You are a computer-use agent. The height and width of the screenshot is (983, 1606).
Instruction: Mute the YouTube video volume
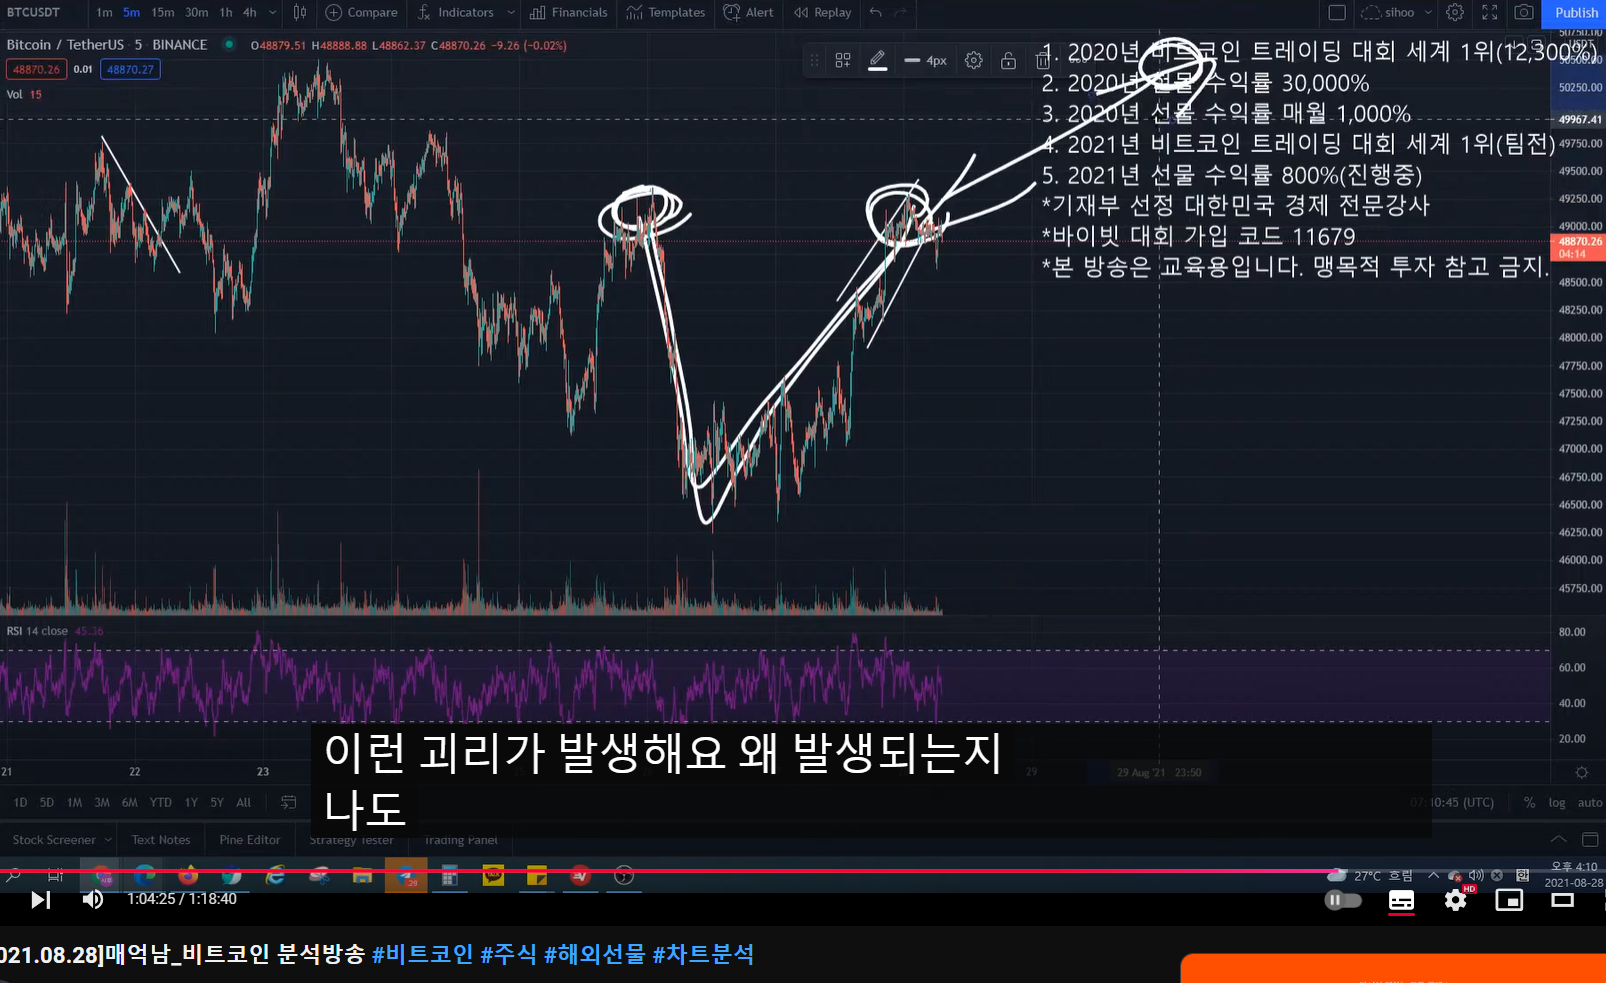click(93, 900)
